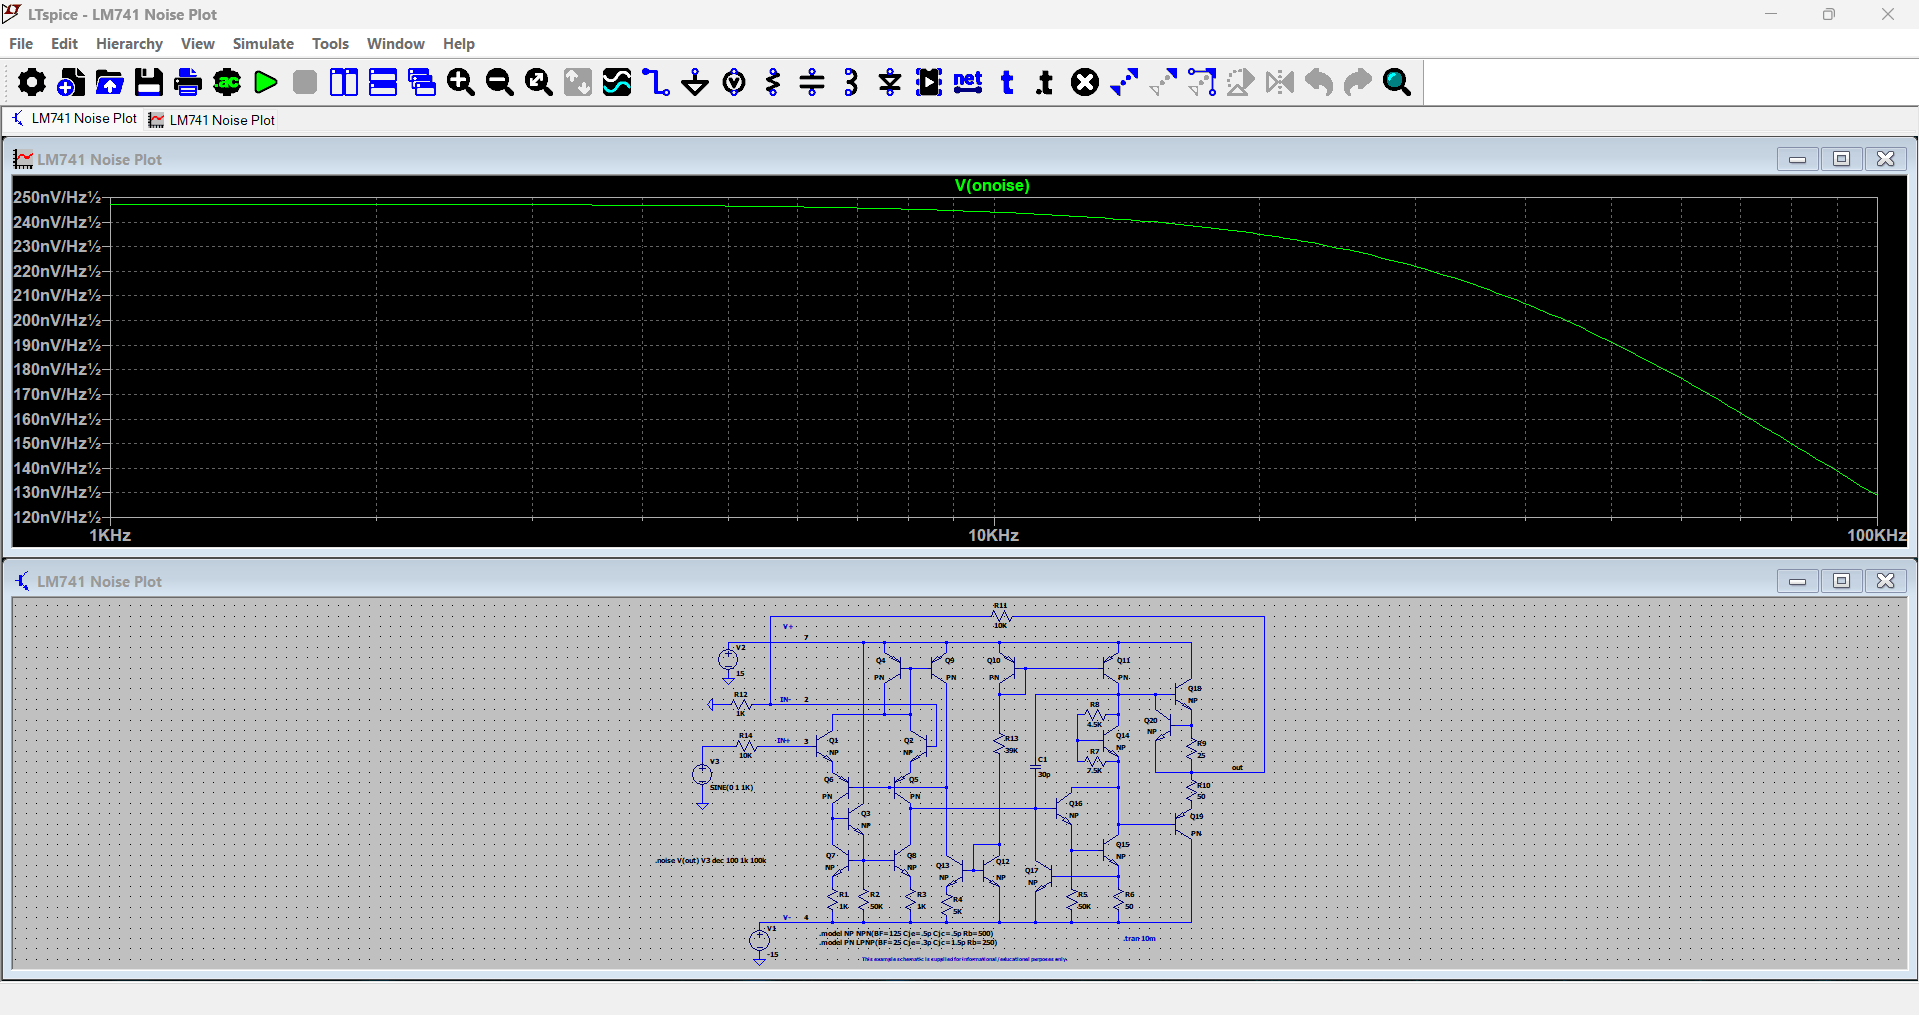This screenshot has width=1919, height=1015.
Task: Click the 120nV/Hz½ vertical axis label
Action: point(57,518)
